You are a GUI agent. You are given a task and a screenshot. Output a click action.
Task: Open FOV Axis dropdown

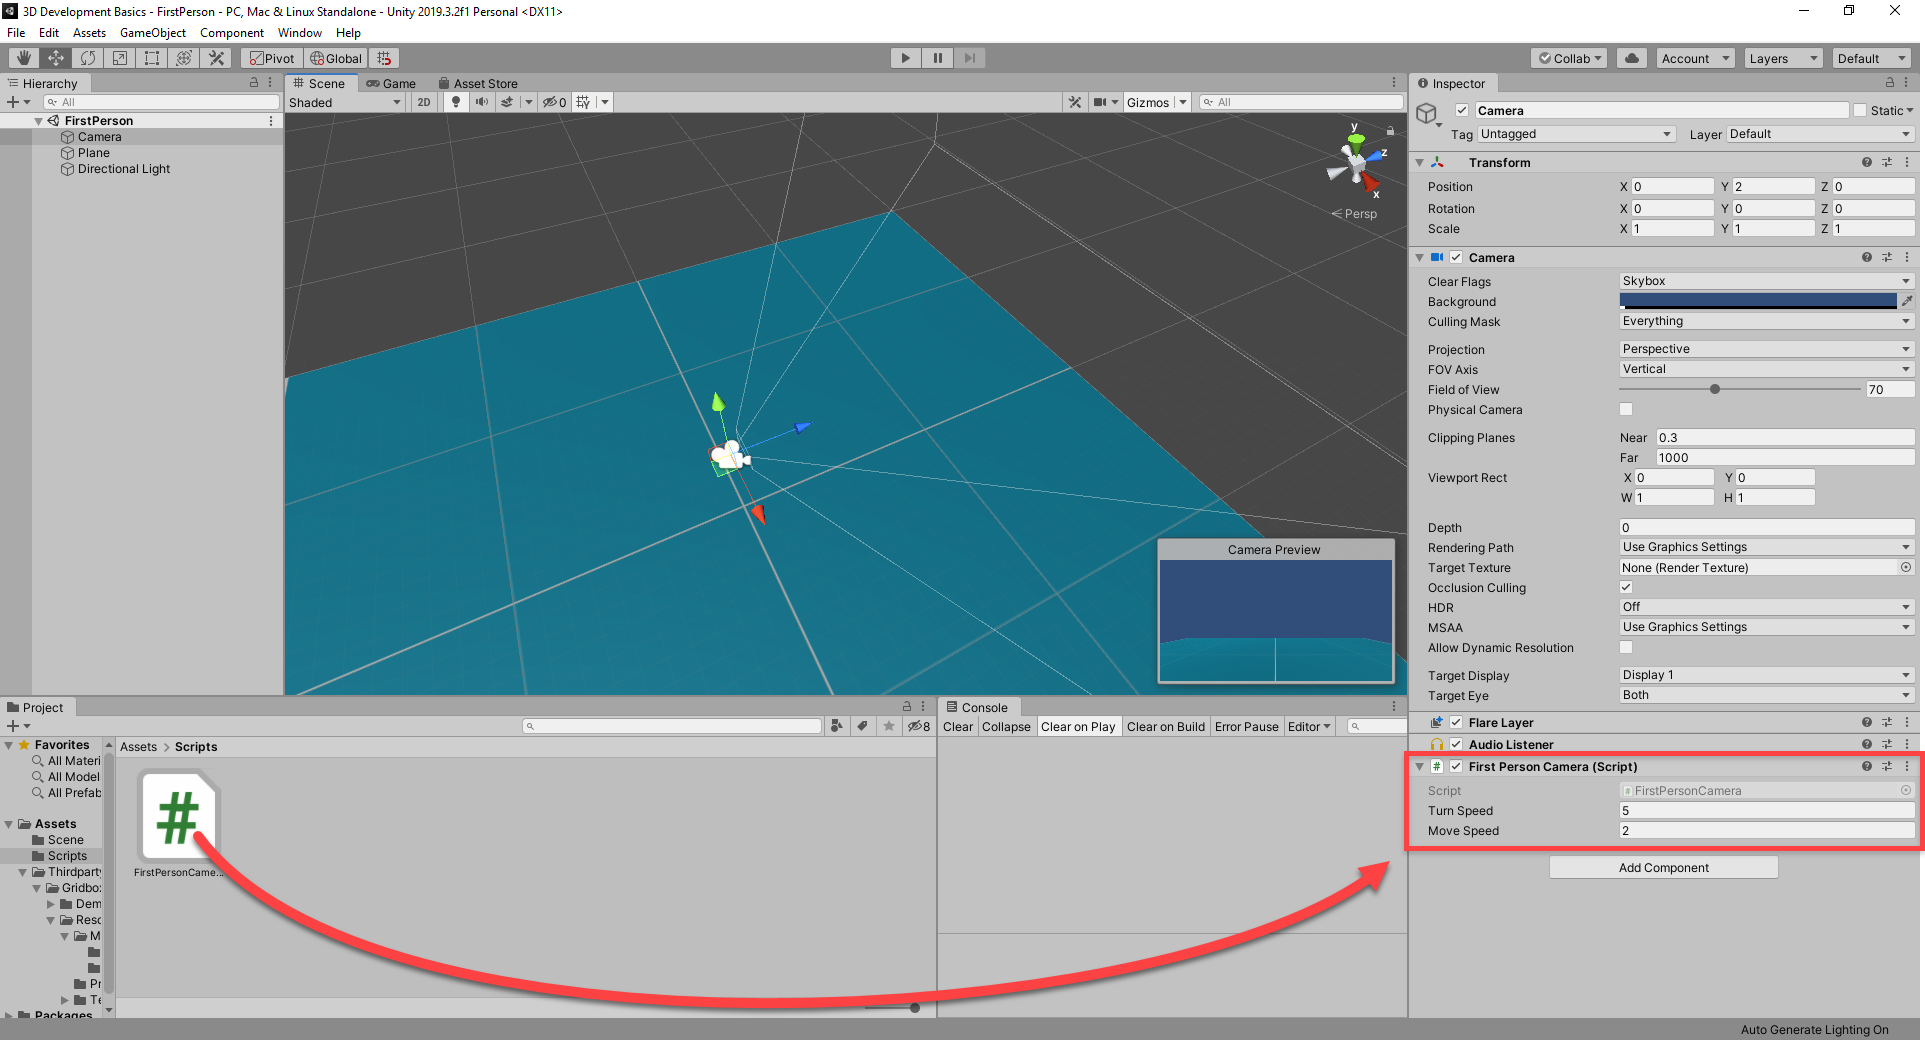click(x=1767, y=369)
